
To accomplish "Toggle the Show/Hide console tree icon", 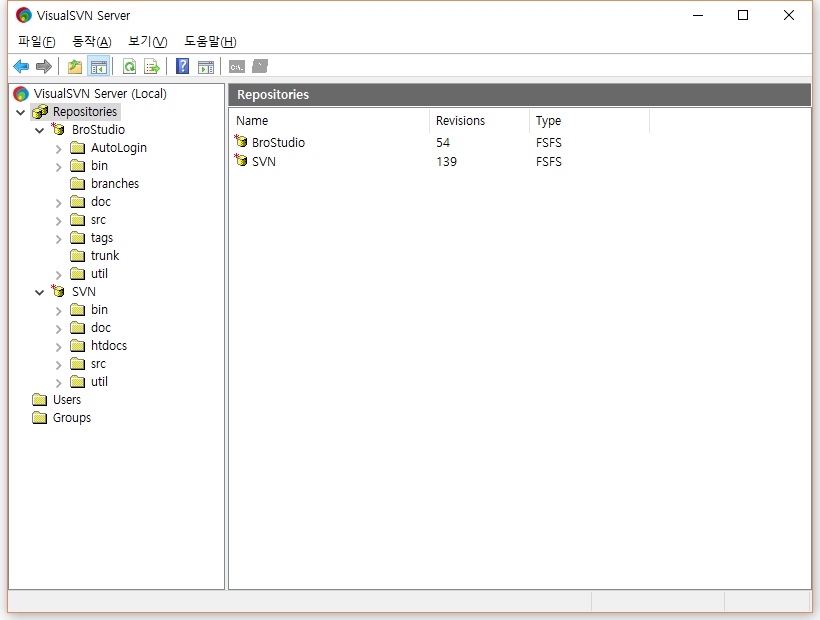I will pyautogui.click(x=99, y=66).
